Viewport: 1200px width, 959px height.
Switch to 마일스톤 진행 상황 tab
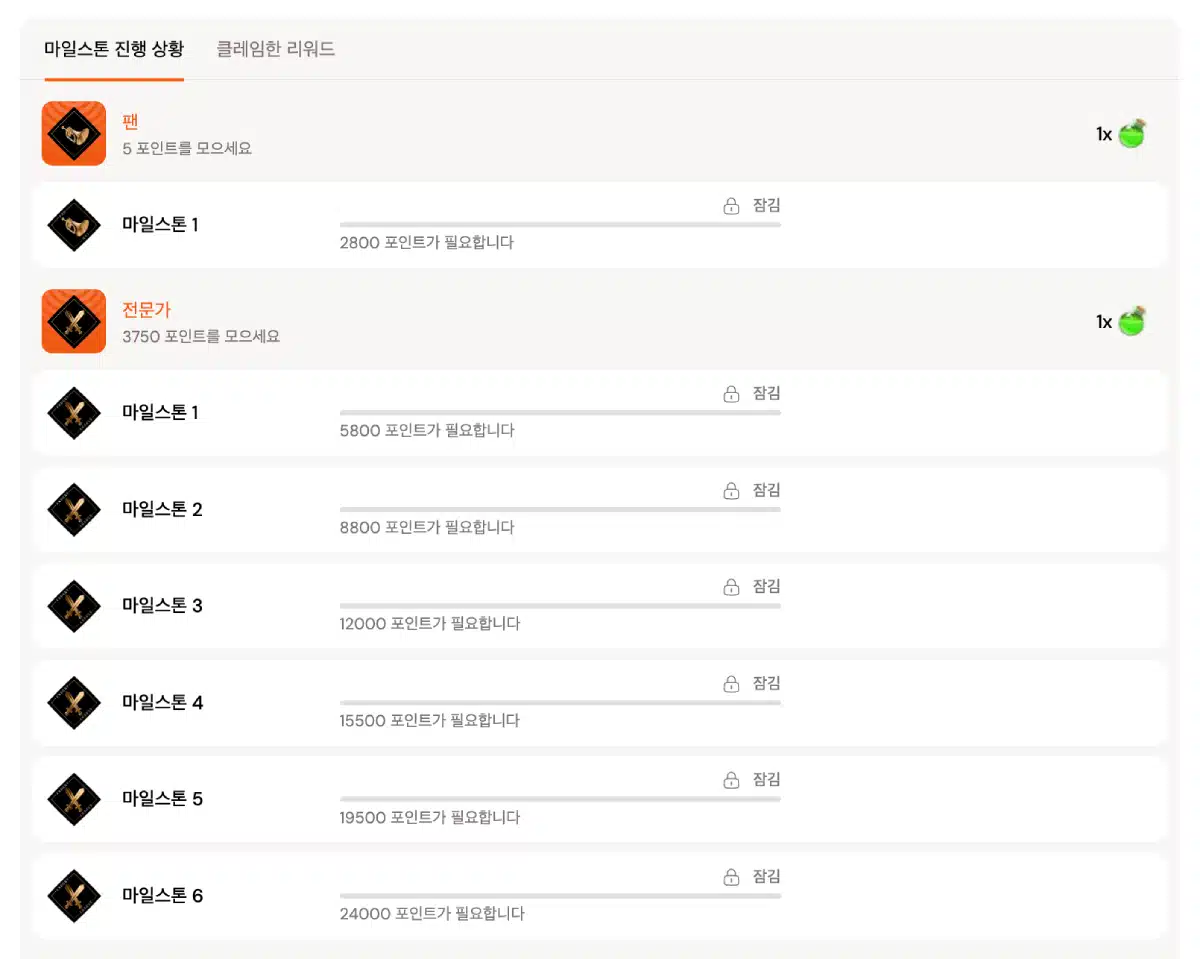tap(114, 49)
